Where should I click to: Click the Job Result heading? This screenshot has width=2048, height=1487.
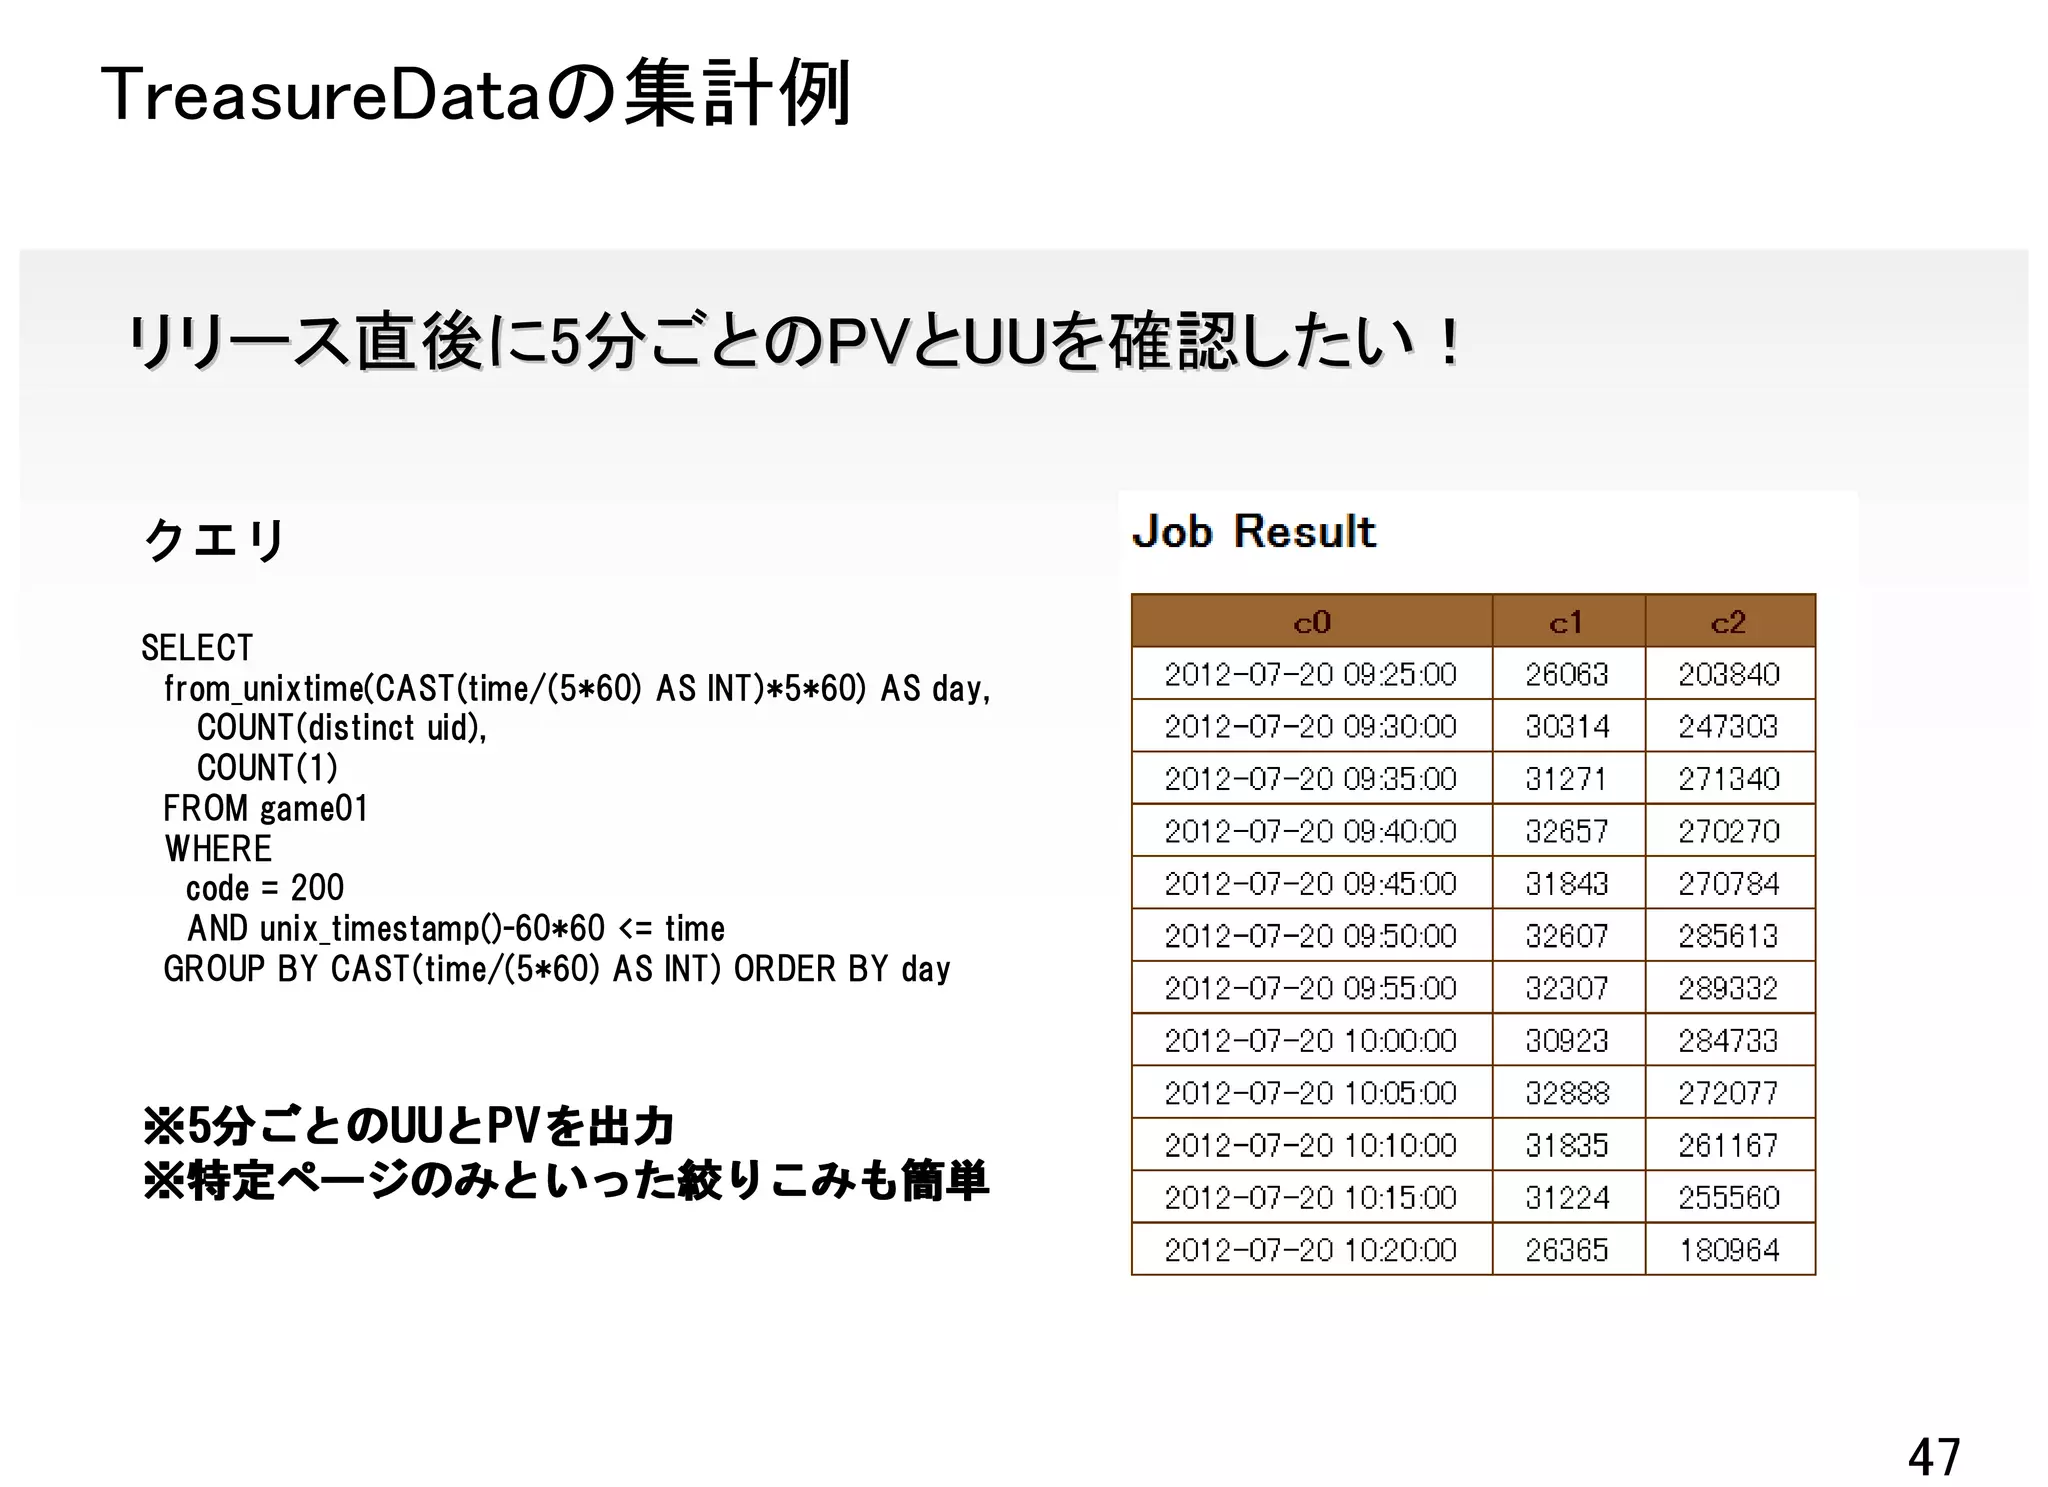click(1254, 531)
